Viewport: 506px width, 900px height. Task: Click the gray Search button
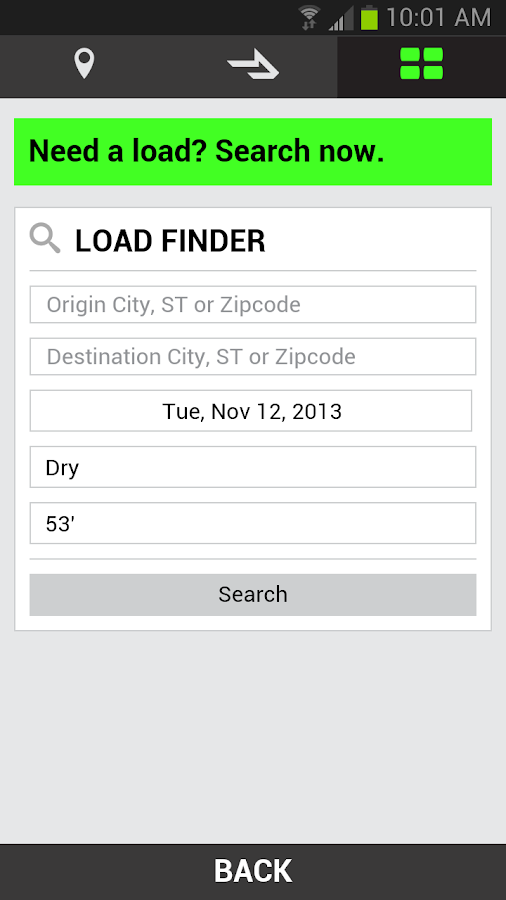(253, 595)
